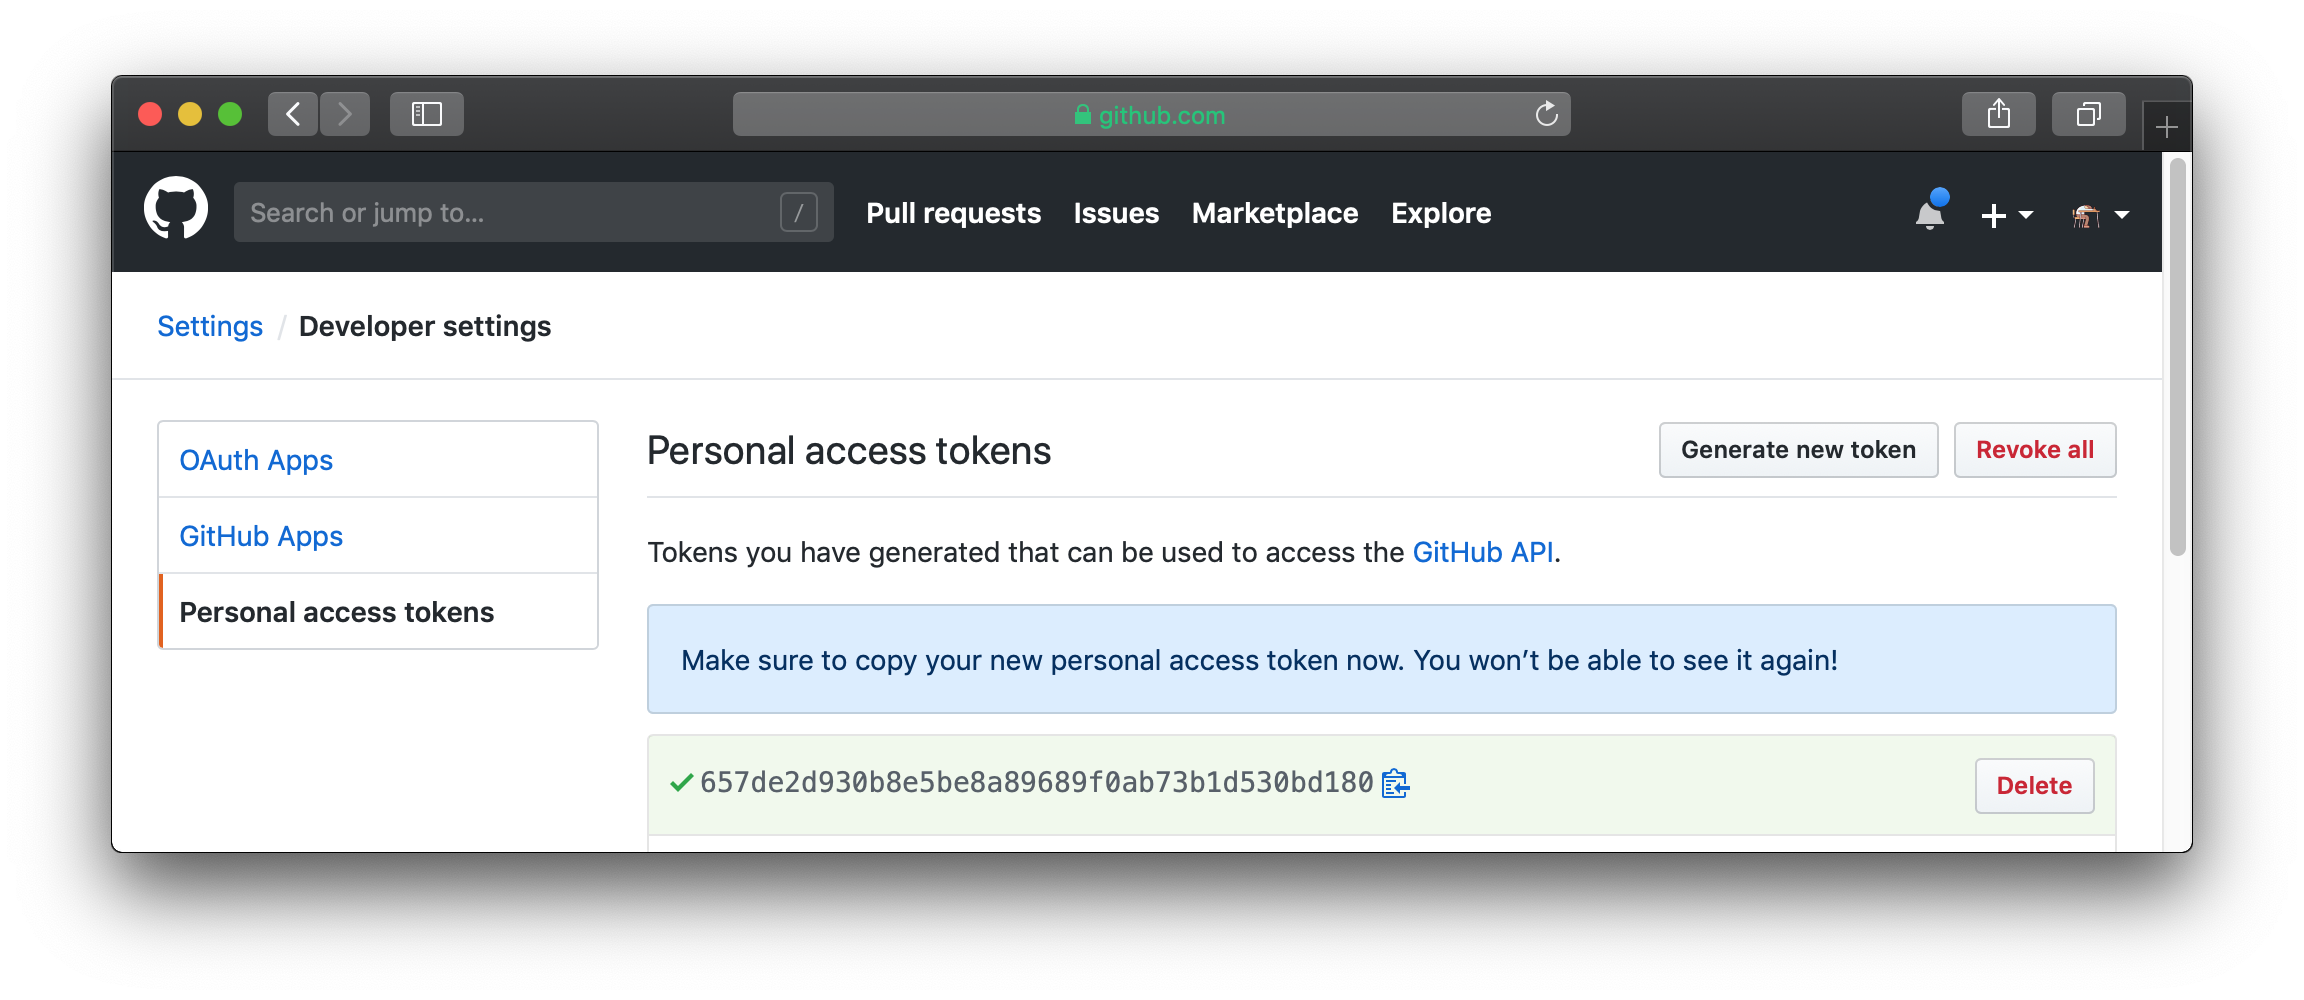Open the user avatar dropdown menu

[x=2100, y=215]
